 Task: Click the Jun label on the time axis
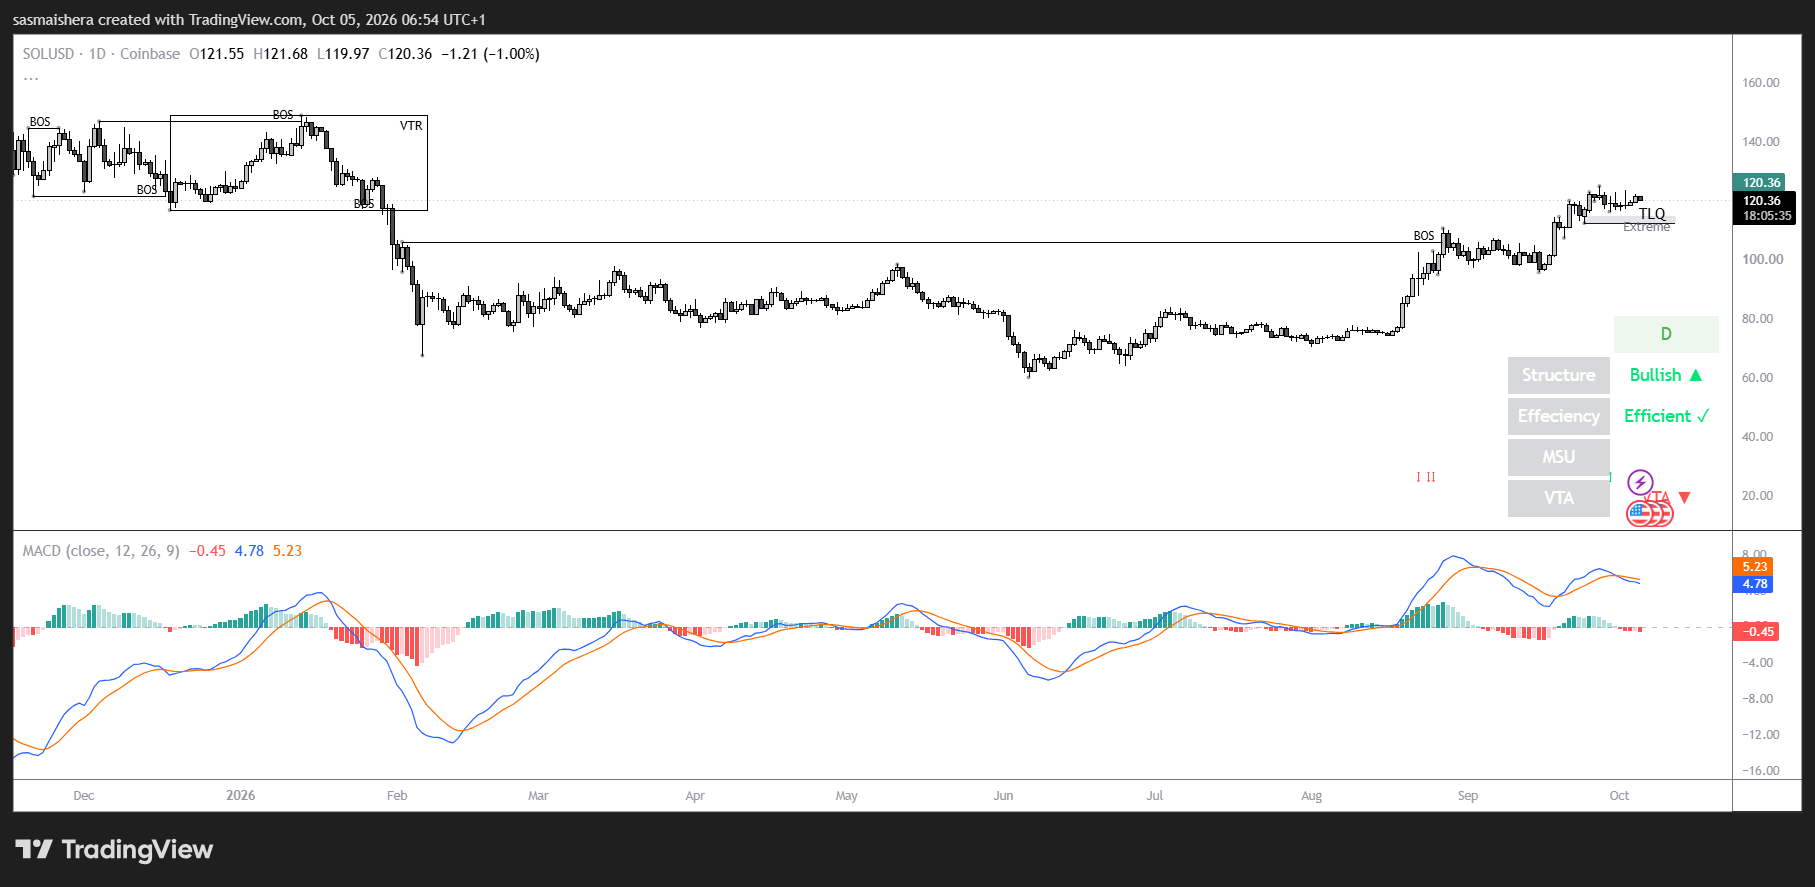coord(1003,796)
